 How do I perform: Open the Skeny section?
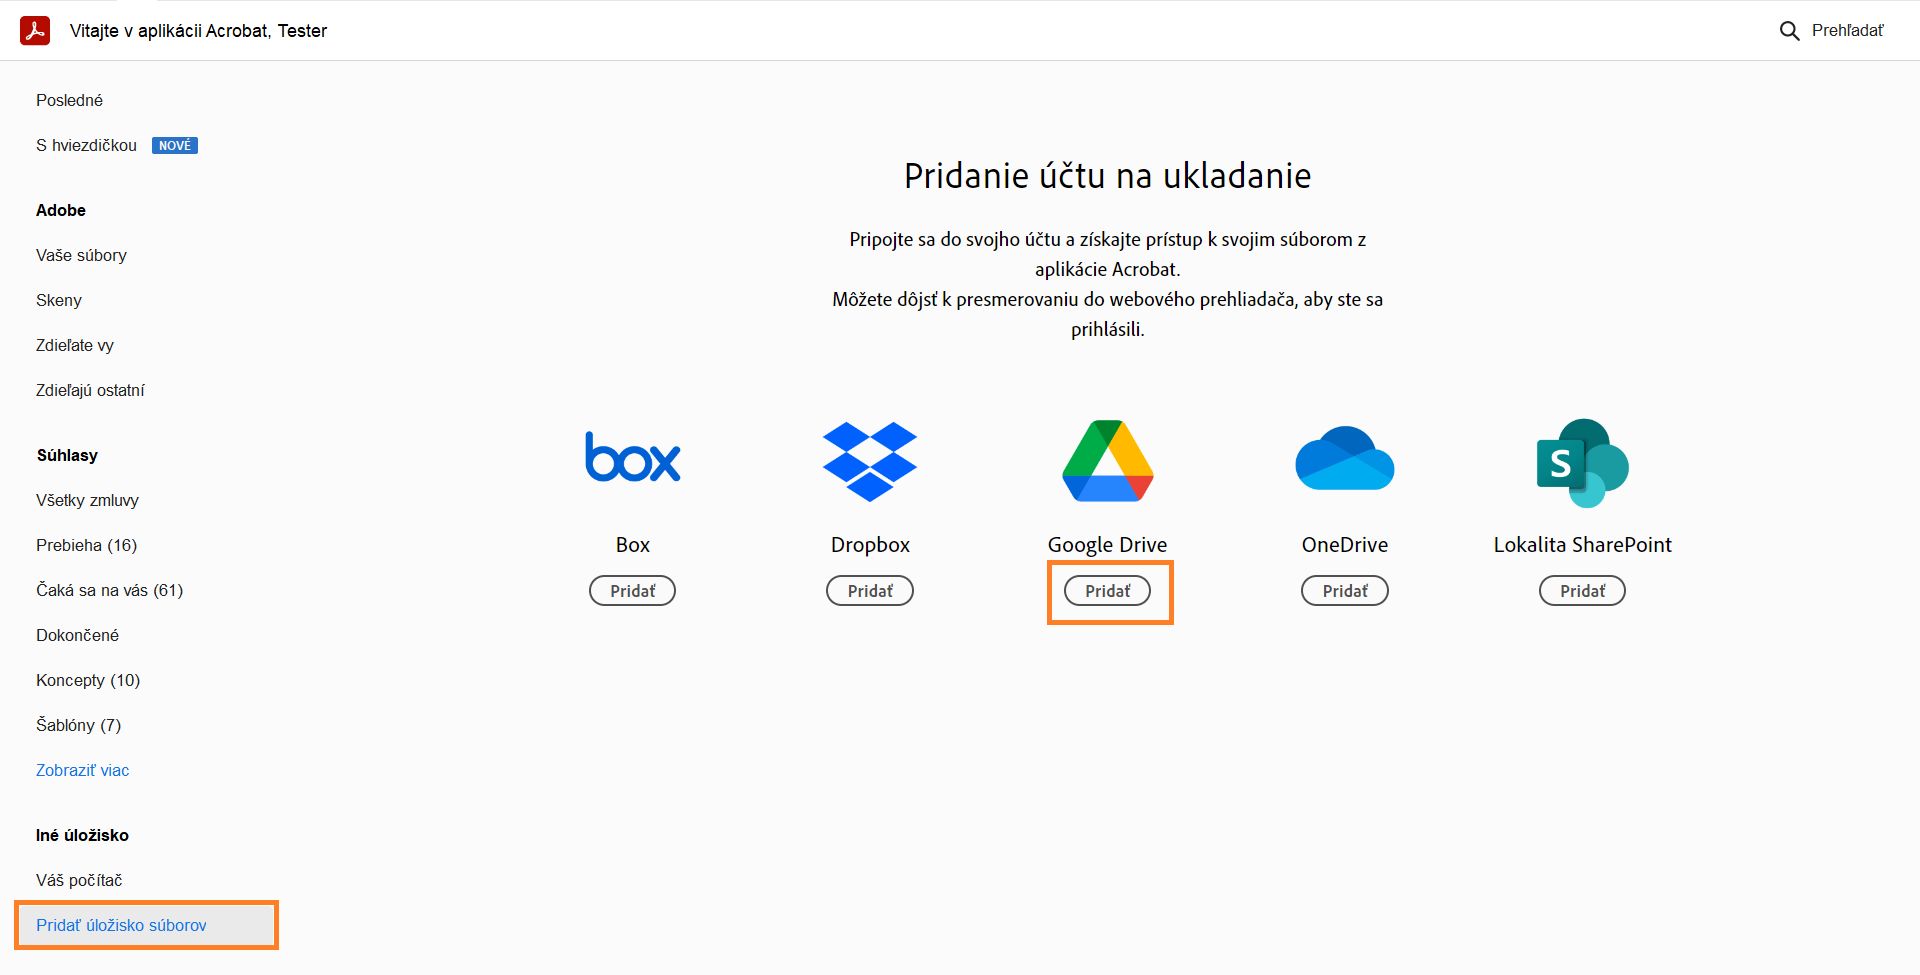point(58,300)
